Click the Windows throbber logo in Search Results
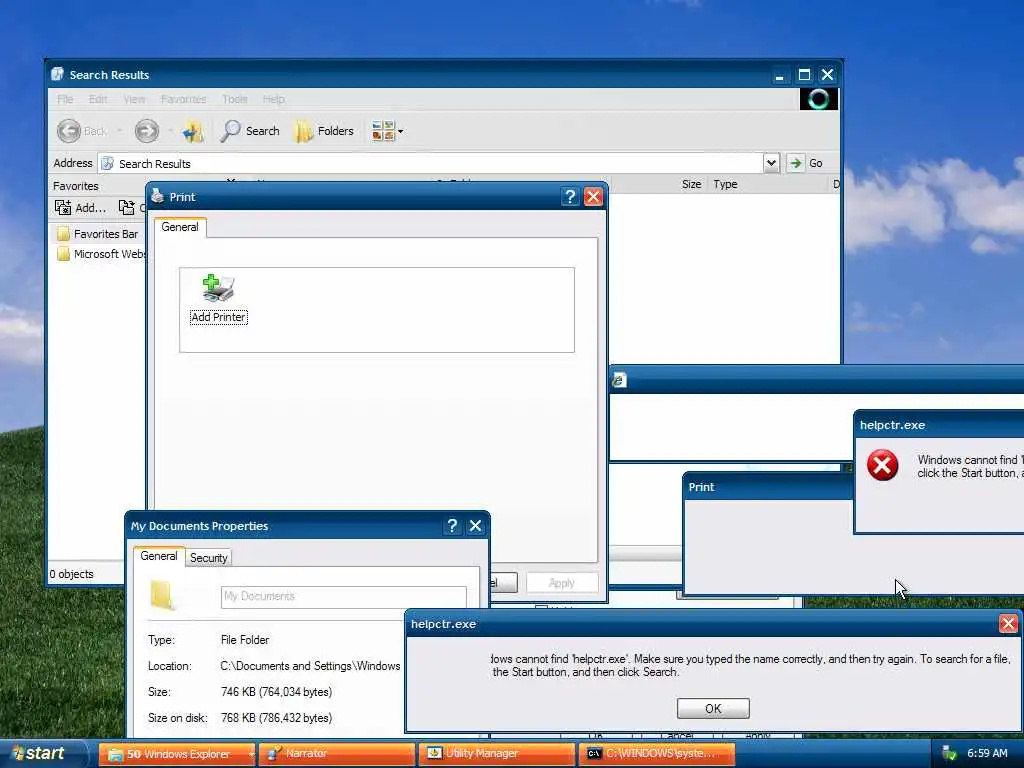 point(819,99)
